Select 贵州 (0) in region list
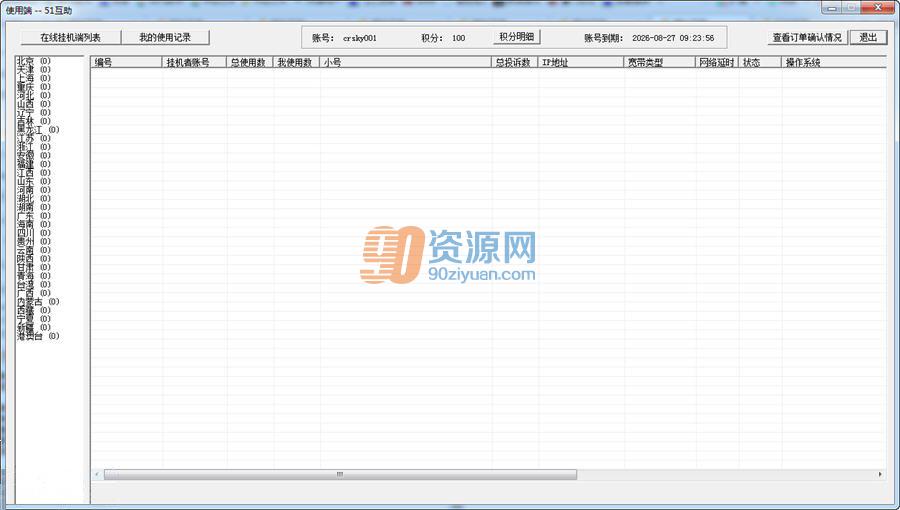Viewport: 900px width, 510px height. [x=33, y=242]
